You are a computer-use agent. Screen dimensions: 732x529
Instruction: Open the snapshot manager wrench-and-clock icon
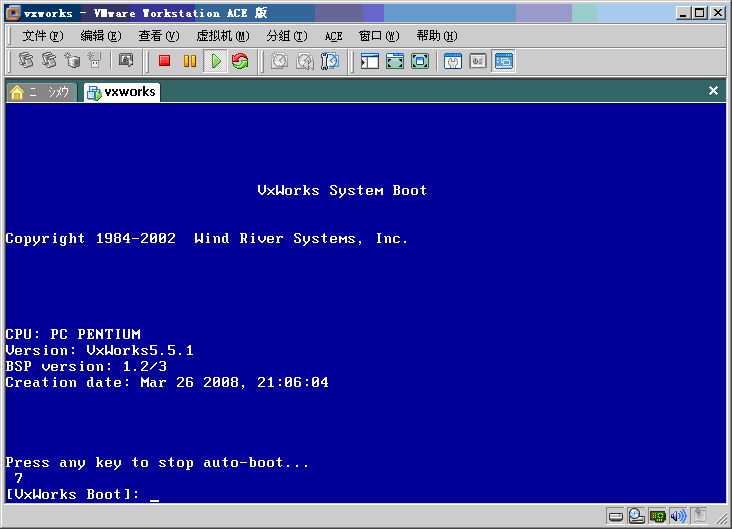pos(330,61)
